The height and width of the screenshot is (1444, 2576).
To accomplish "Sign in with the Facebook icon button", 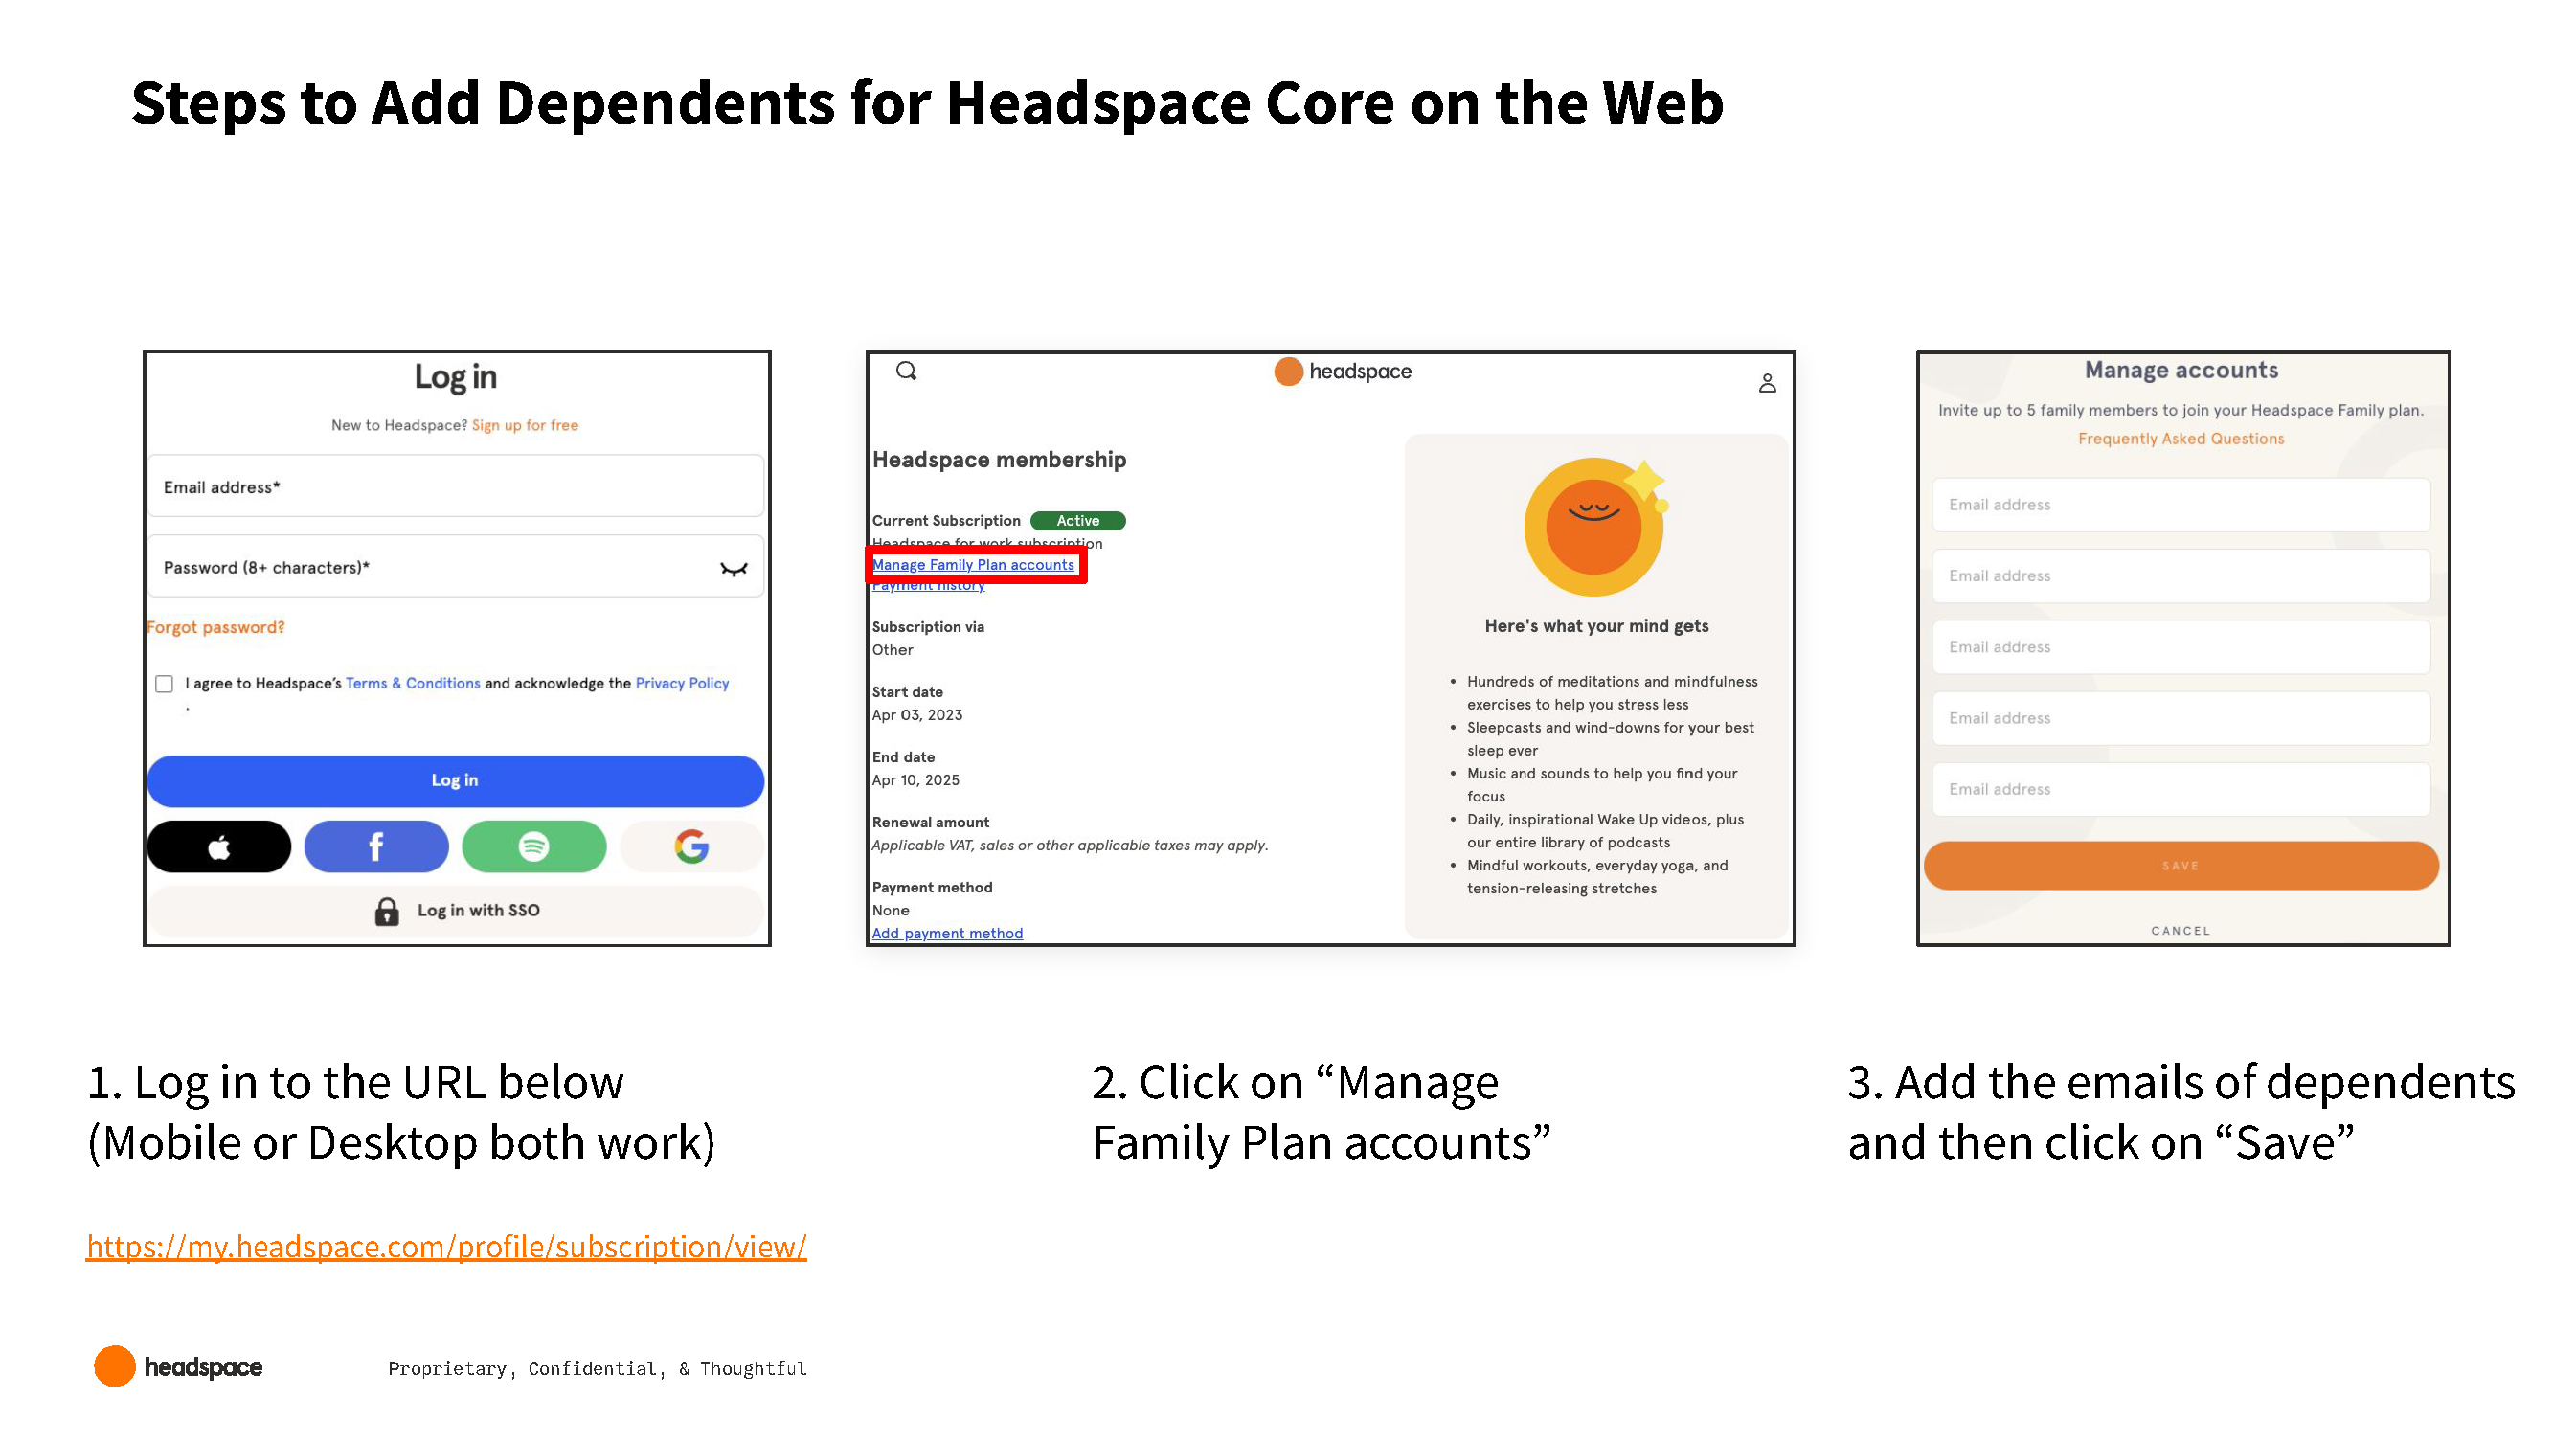I will 376,847.
